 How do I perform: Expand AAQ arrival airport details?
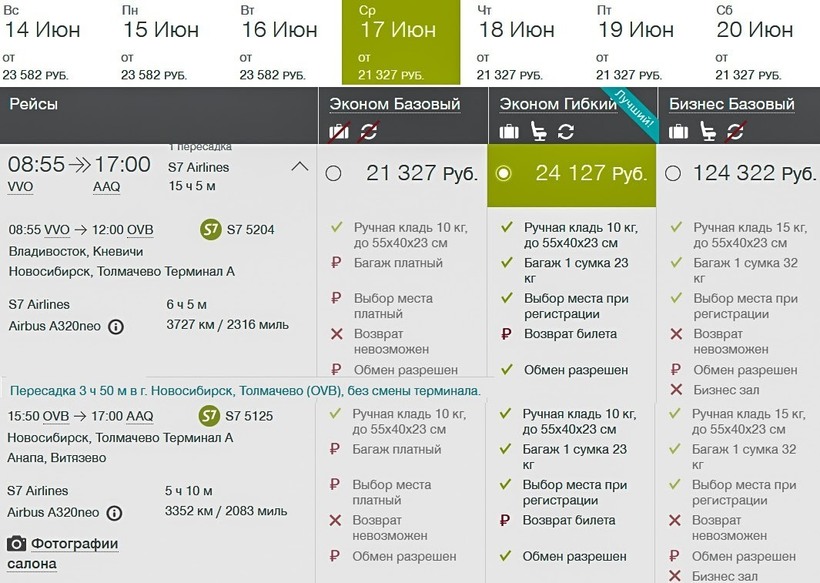pyautogui.click(x=106, y=187)
